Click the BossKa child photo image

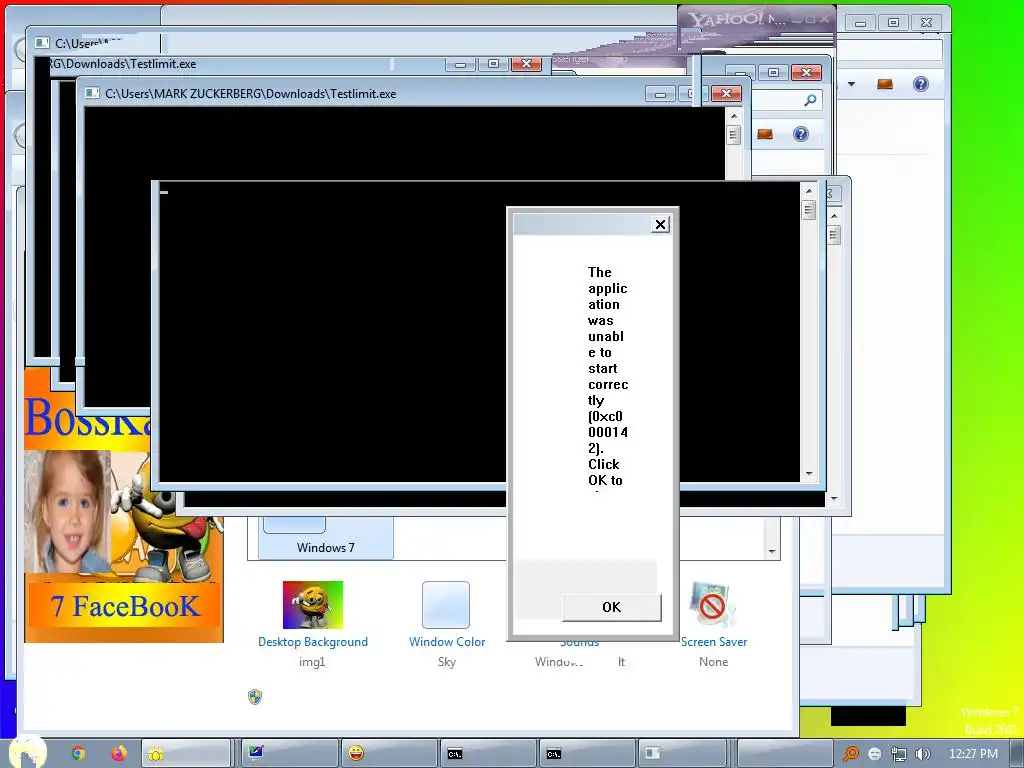68,512
